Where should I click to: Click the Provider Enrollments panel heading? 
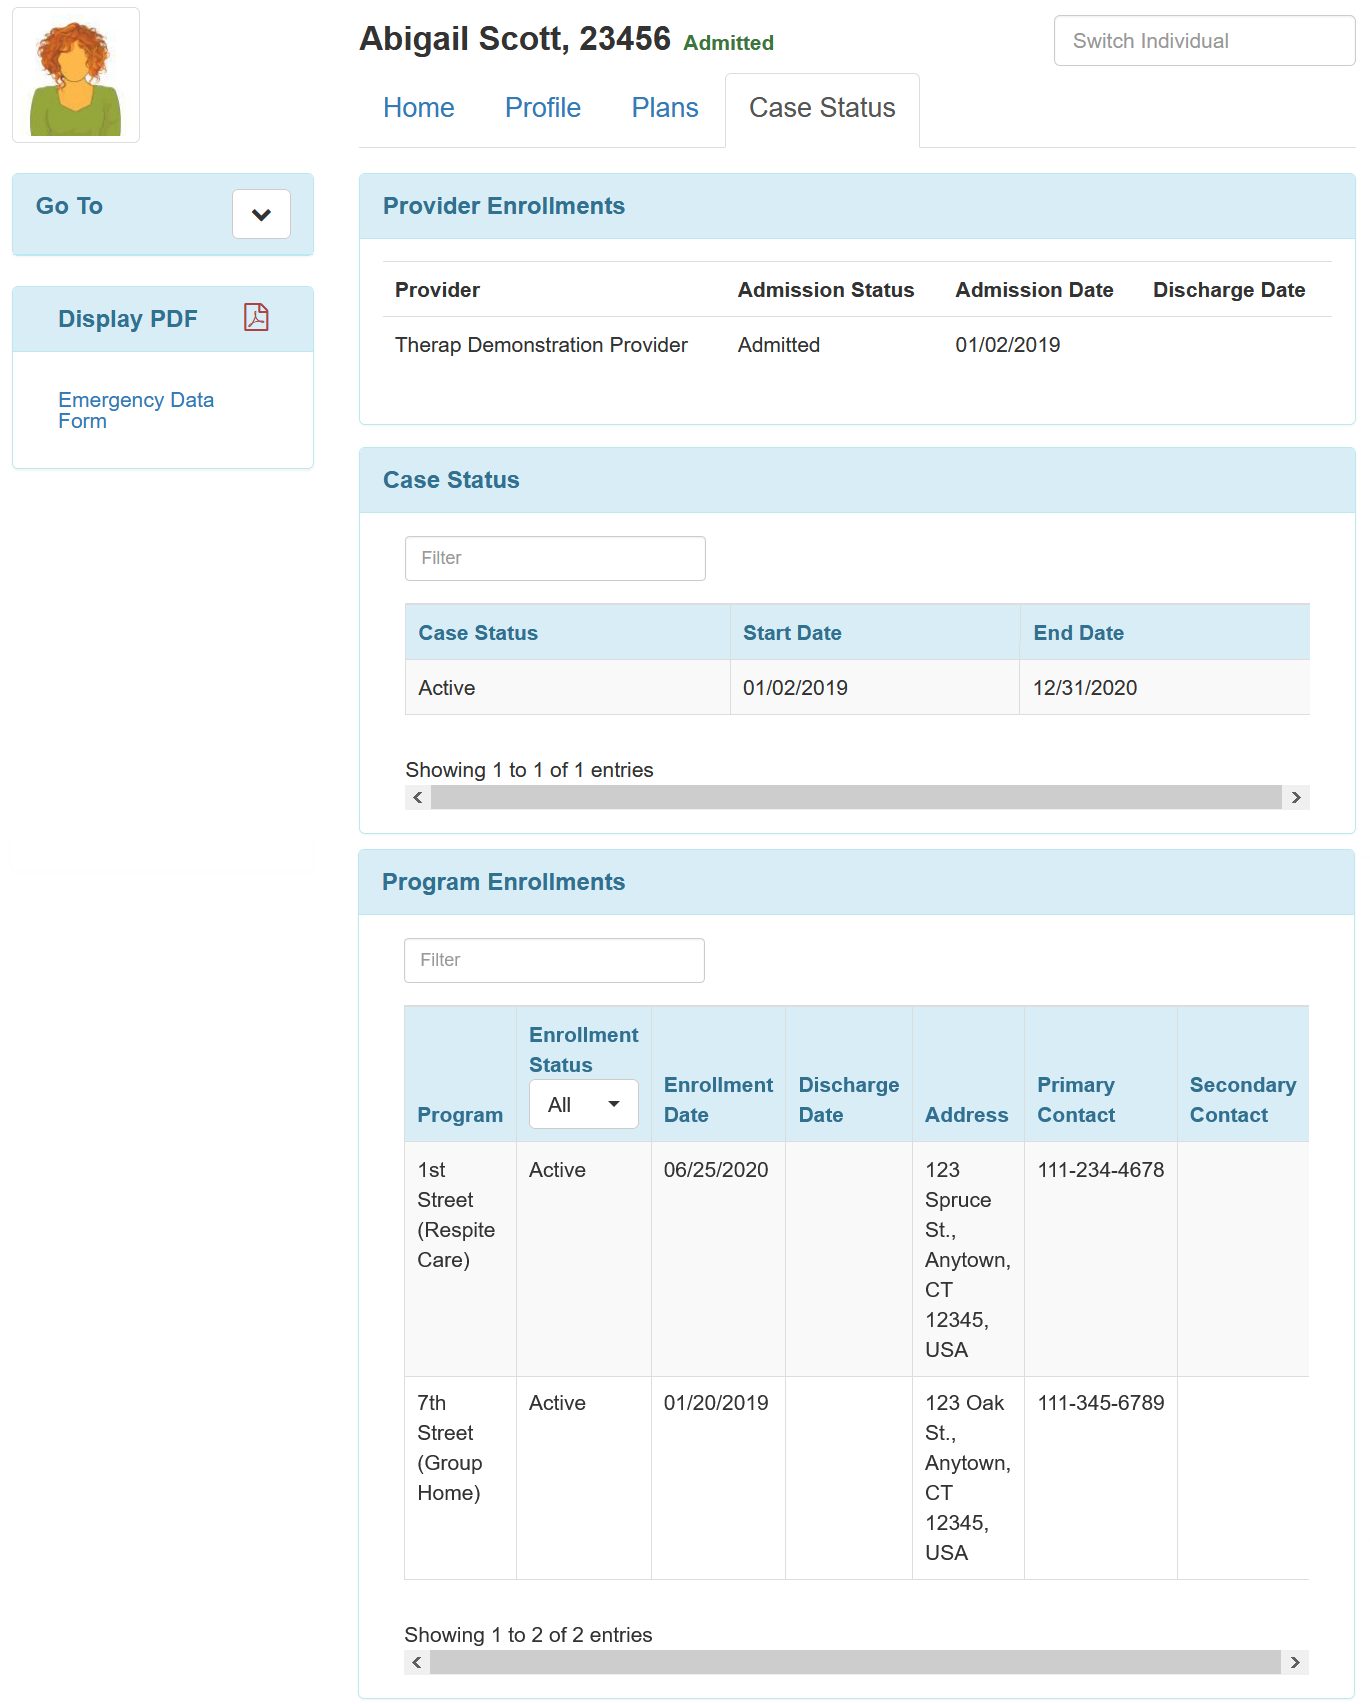(504, 206)
